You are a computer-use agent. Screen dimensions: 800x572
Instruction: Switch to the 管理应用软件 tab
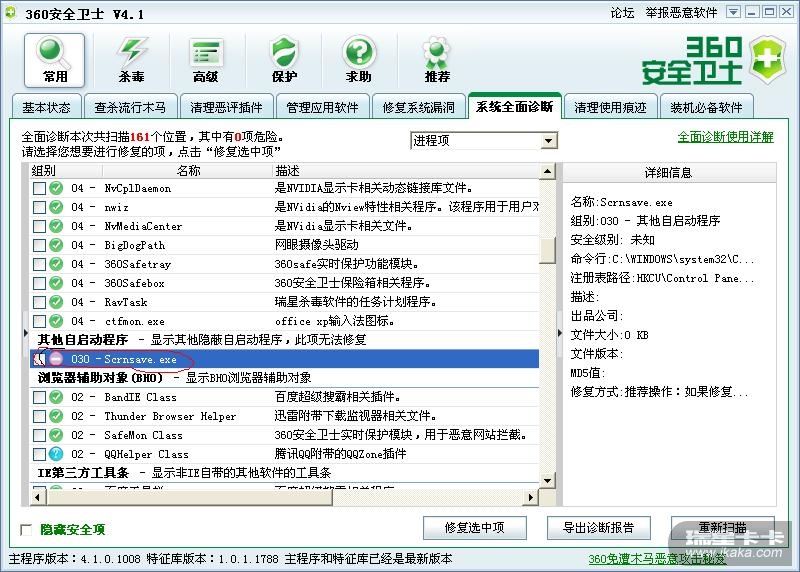point(322,107)
